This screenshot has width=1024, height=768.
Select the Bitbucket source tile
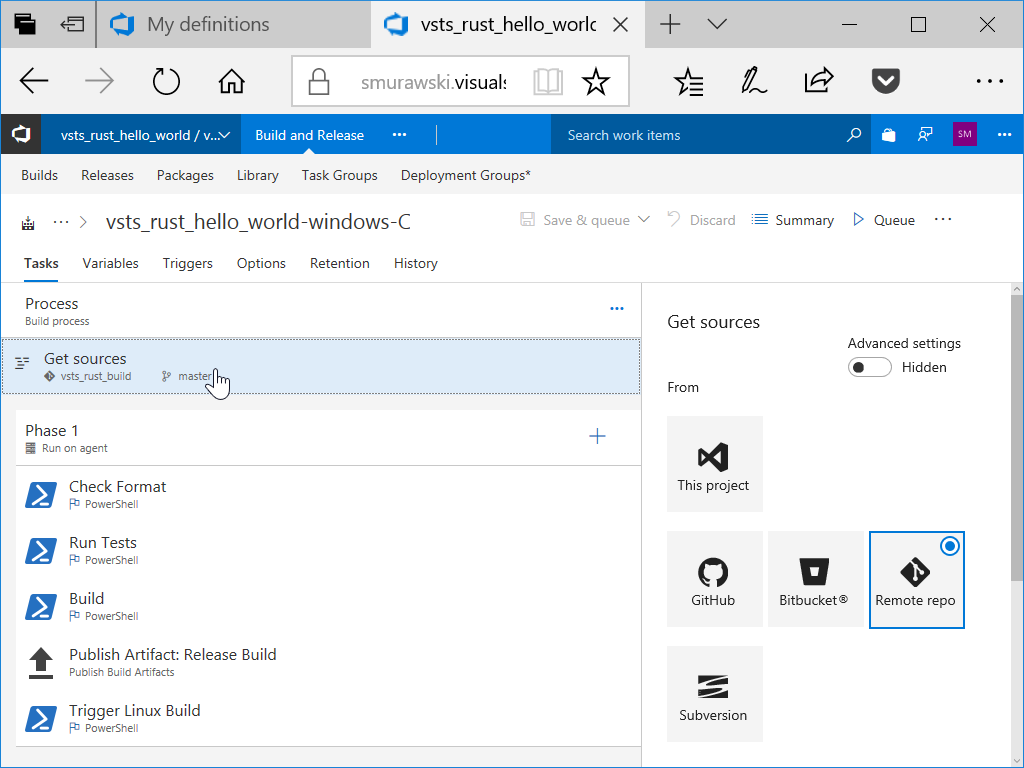coord(816,579)
